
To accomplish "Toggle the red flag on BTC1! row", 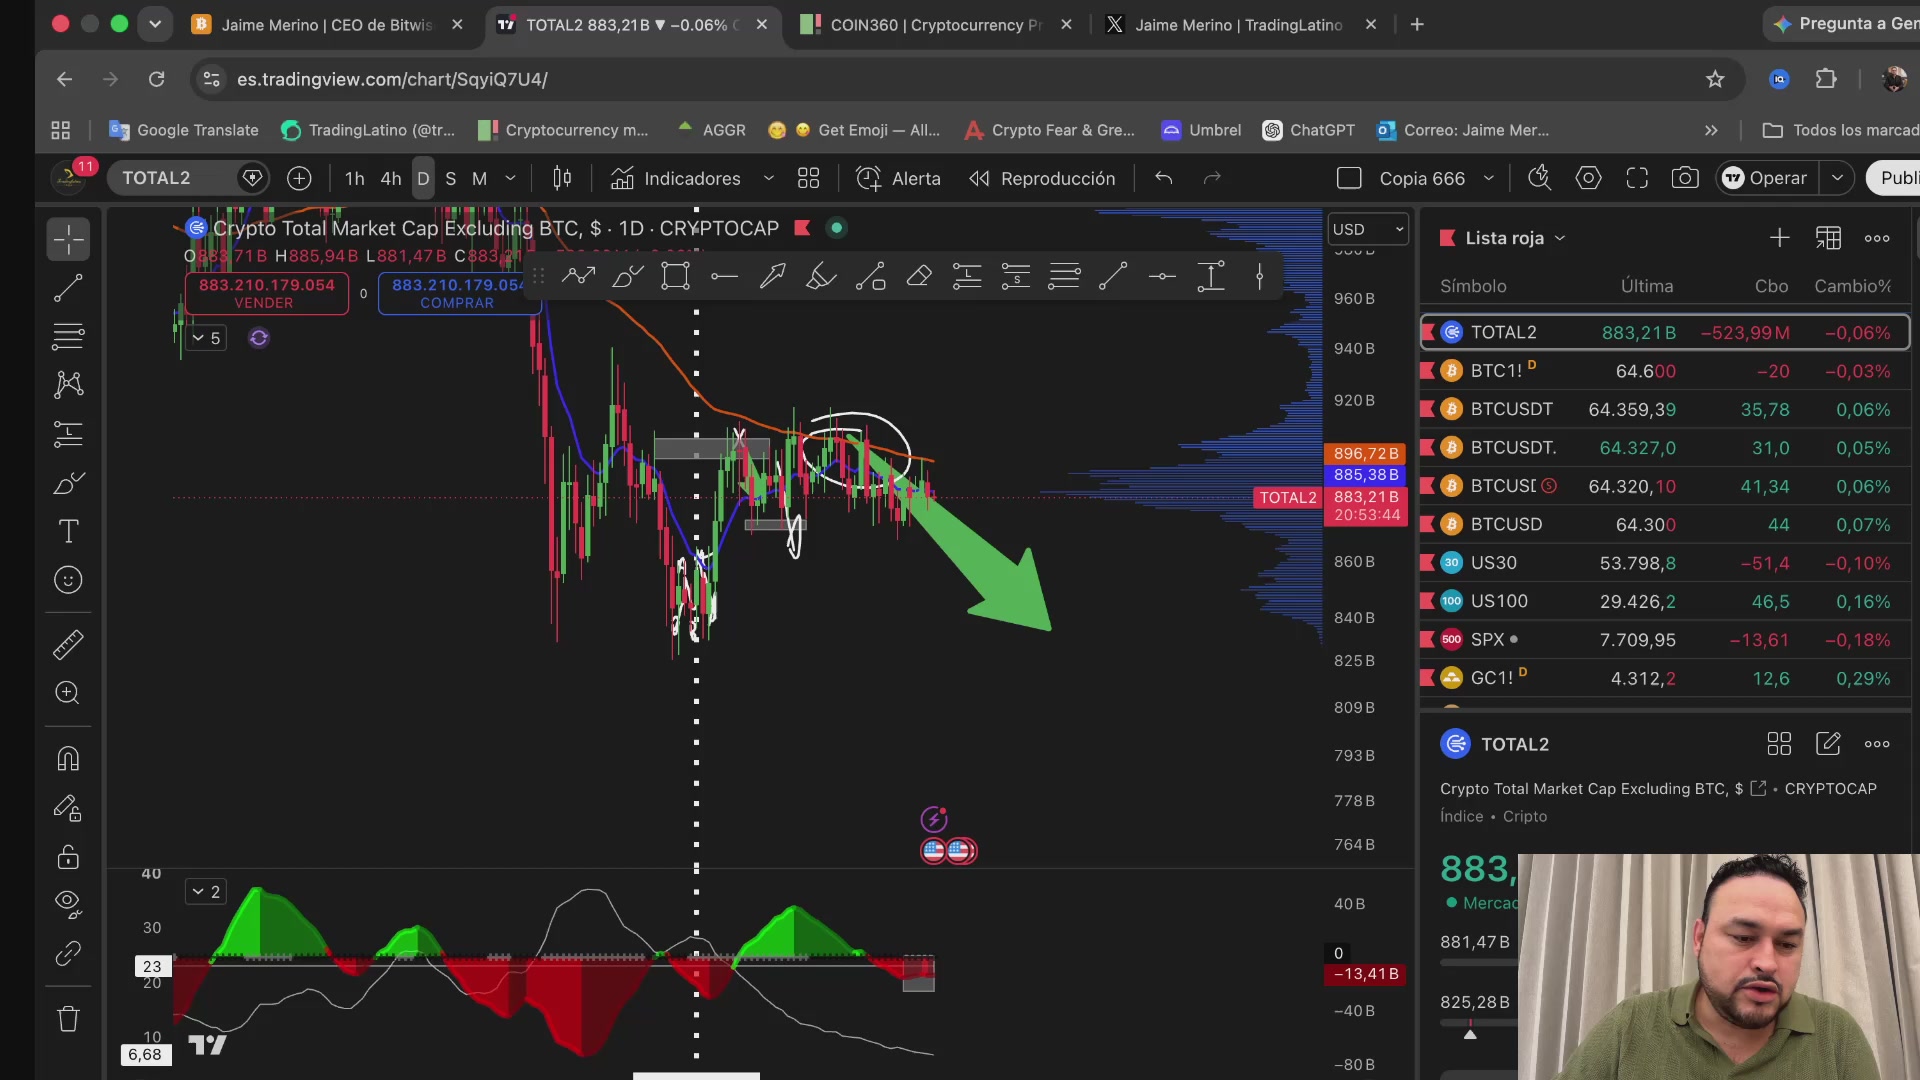I will (x=1428, y=371).
